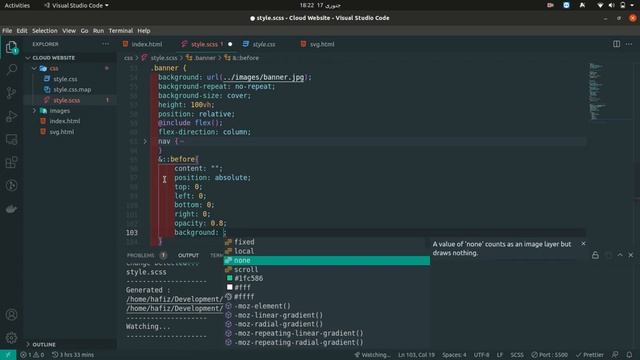Click the Spaces: 4 indentation indicator
Image resolution: width=640 pixels, height=360 pixels.
pos(454,355)
